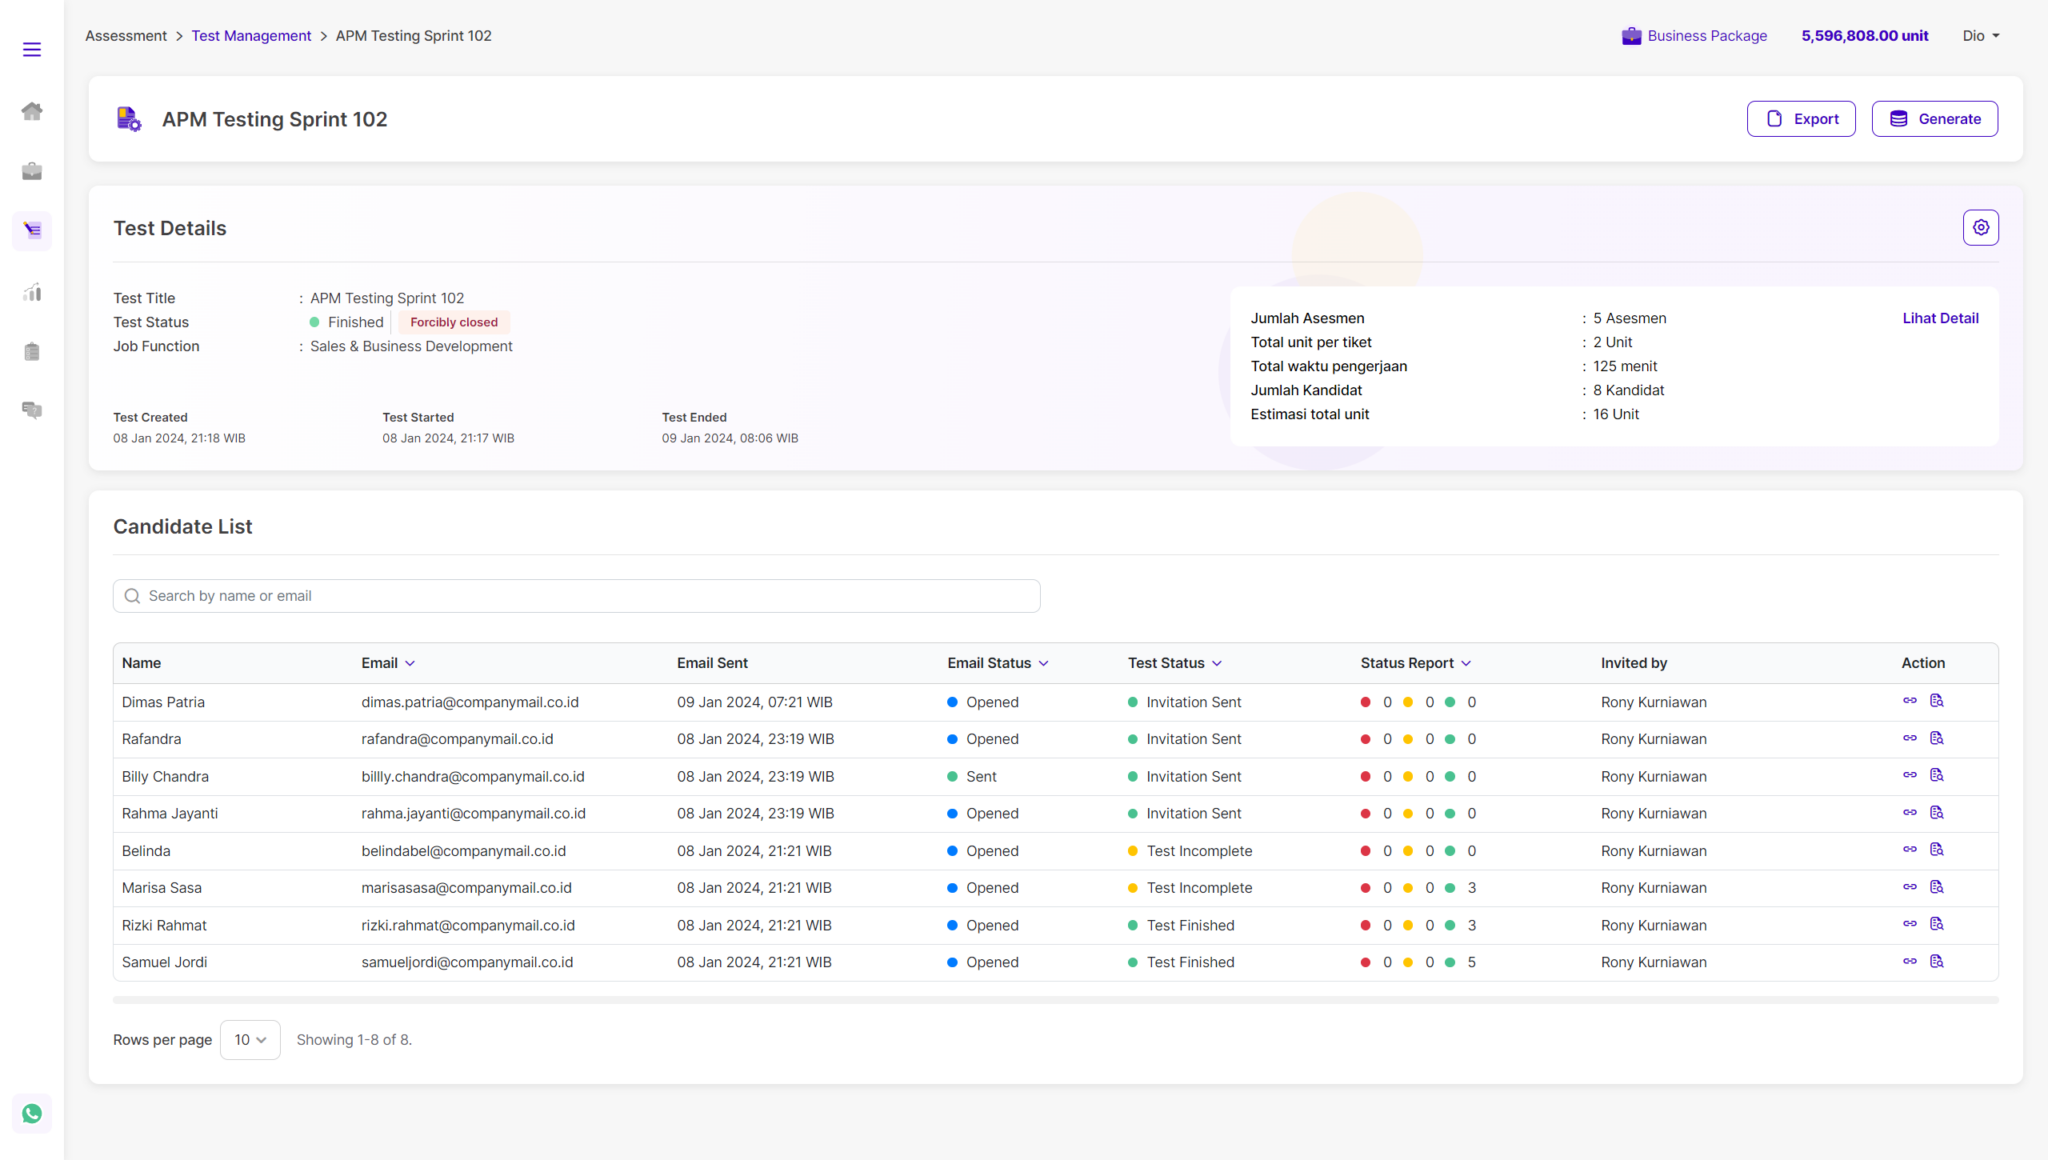Open the Home sidebar icon
The height and width of the screenshot is (1160, 2048).
(32, 111)
